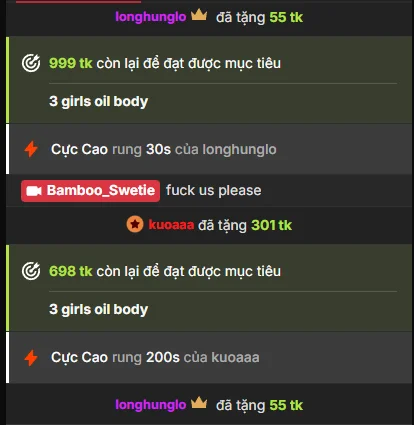Click the Cực Cao rung 30s message

(x=164, y=150)
